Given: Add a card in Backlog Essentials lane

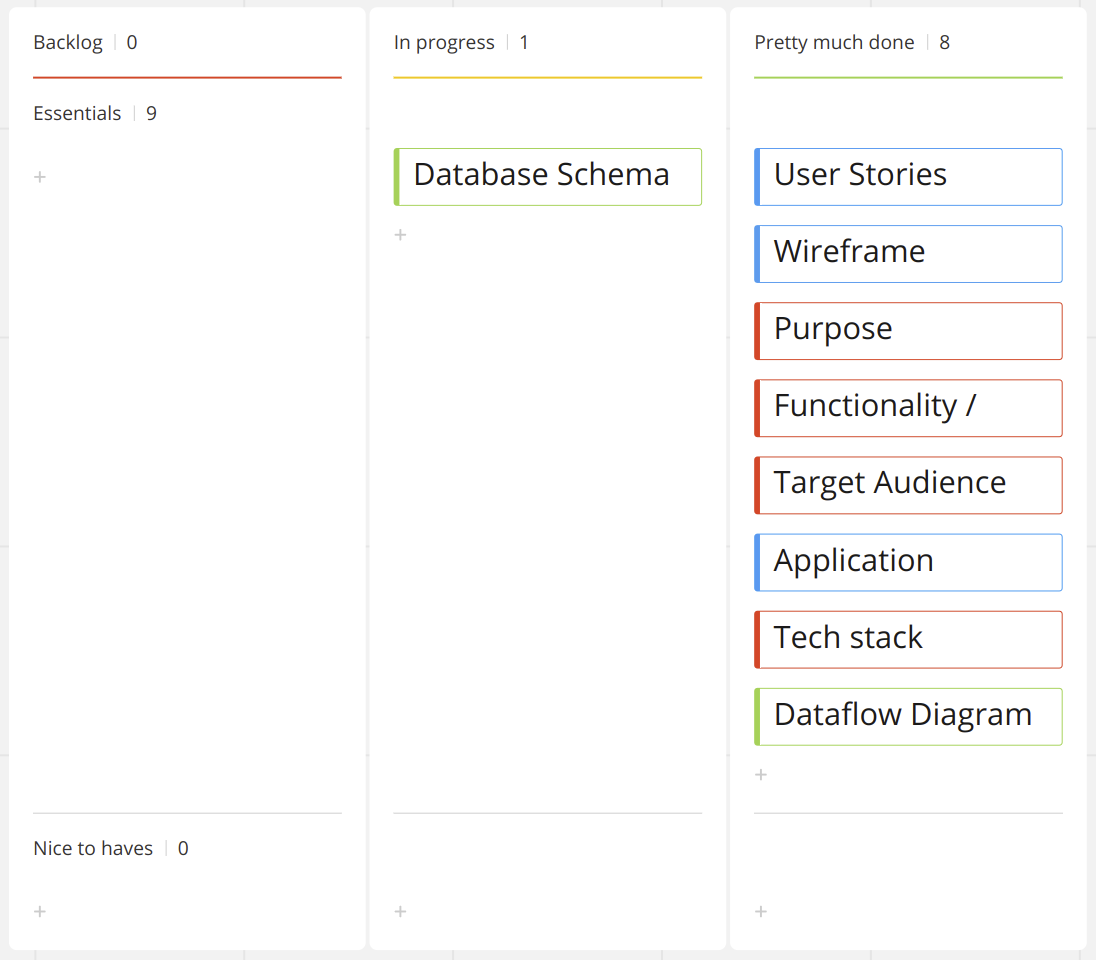Looking at the screenshot, I should click(40, 177).
